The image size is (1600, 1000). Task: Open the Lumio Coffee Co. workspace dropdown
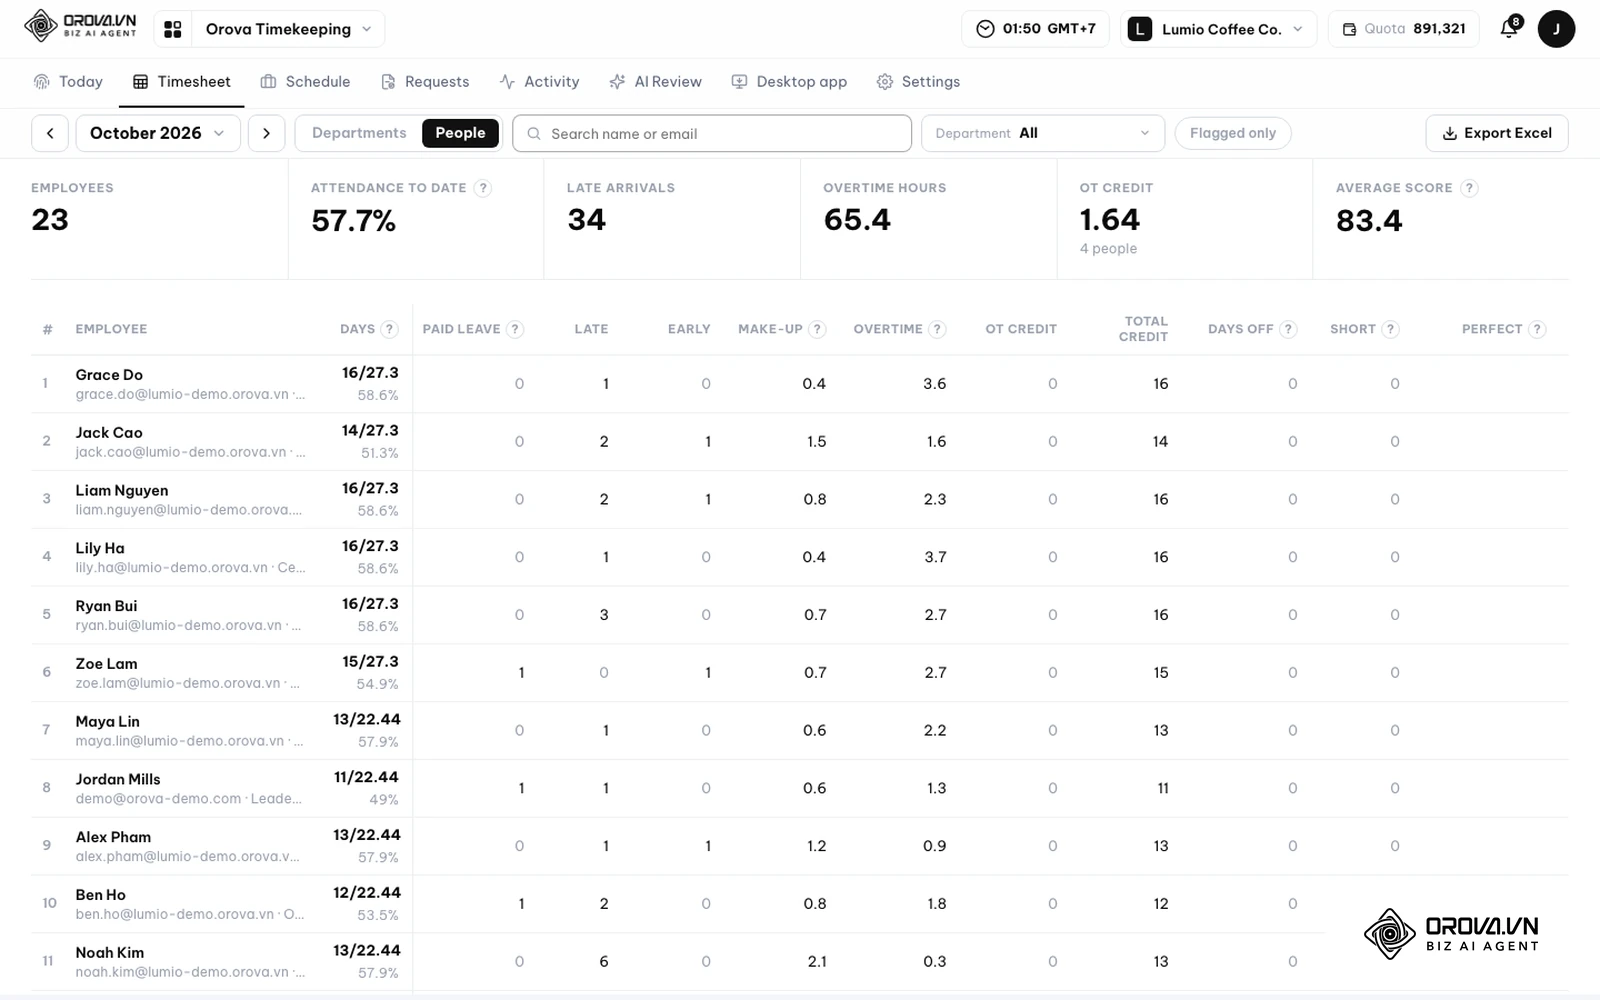[x=1219, y=29]
